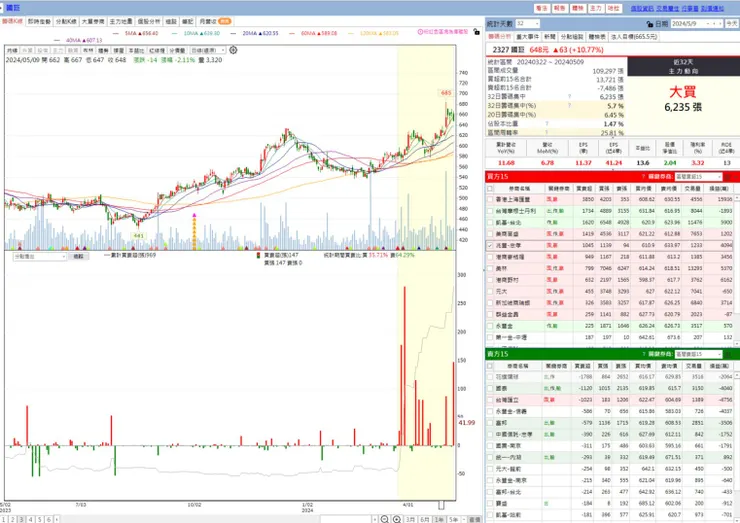Click the button beside the 分點進出 dropdown

78,256
